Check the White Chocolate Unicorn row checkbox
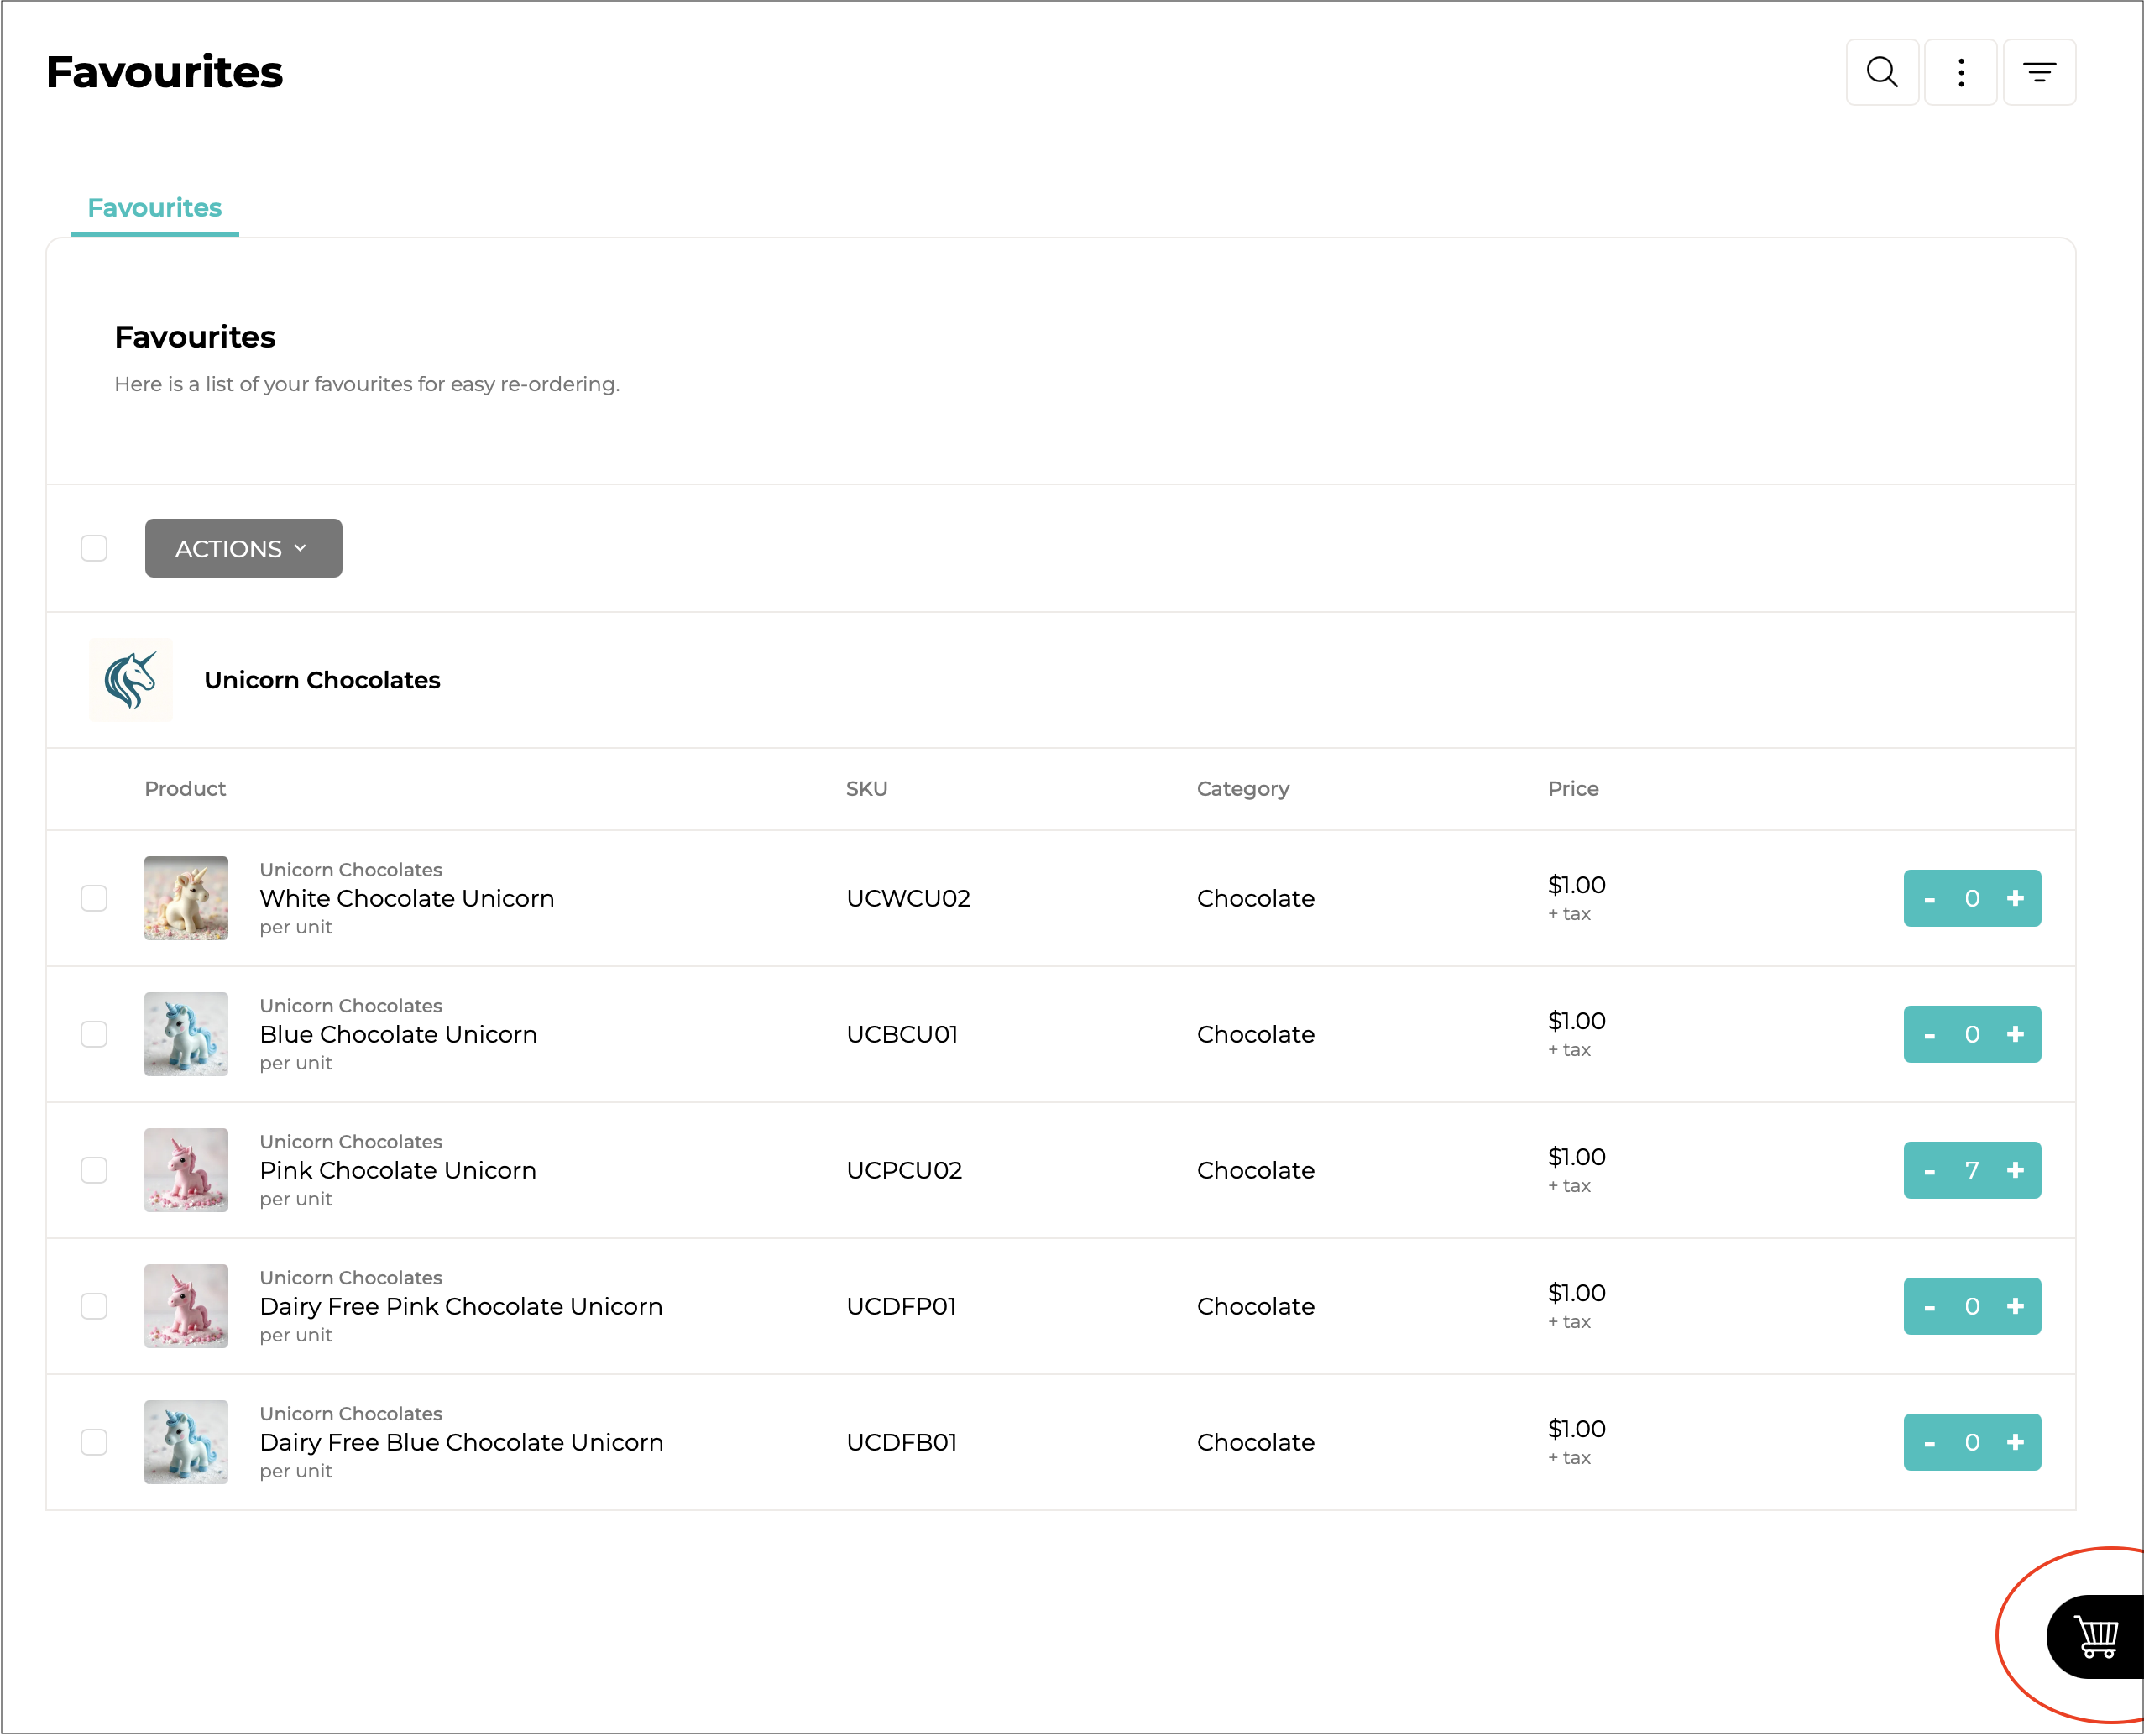The height and width of the screenshot is (1736, 2144). click(94, 898)
